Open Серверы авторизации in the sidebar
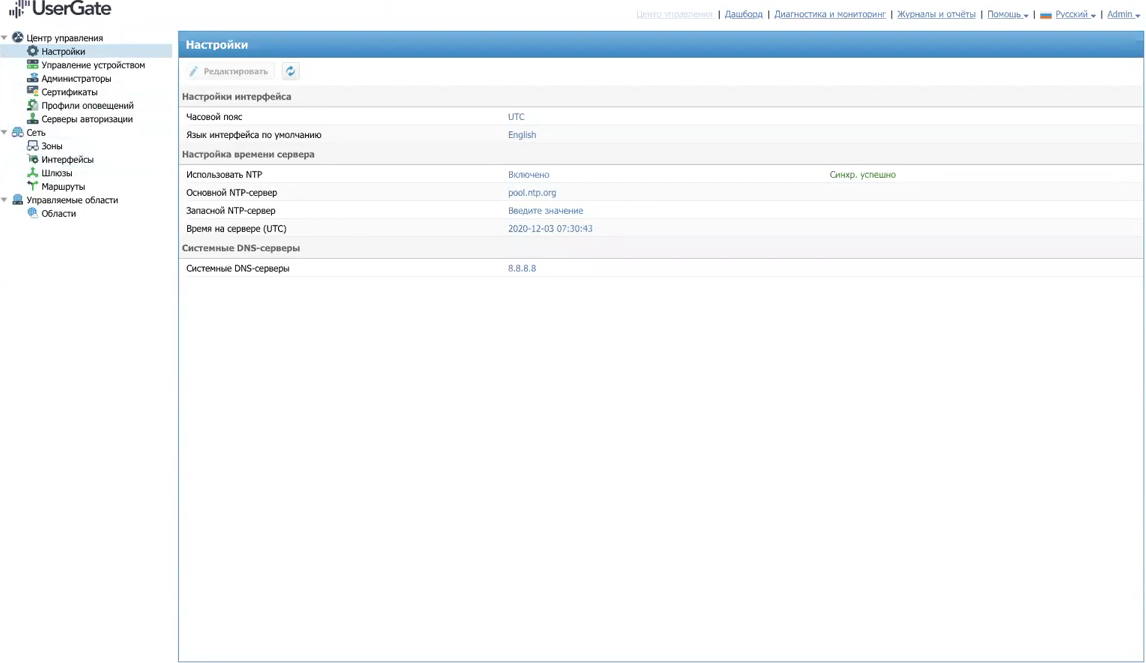Viewport: 1146px width, 663px height. (x=87, y=119)
